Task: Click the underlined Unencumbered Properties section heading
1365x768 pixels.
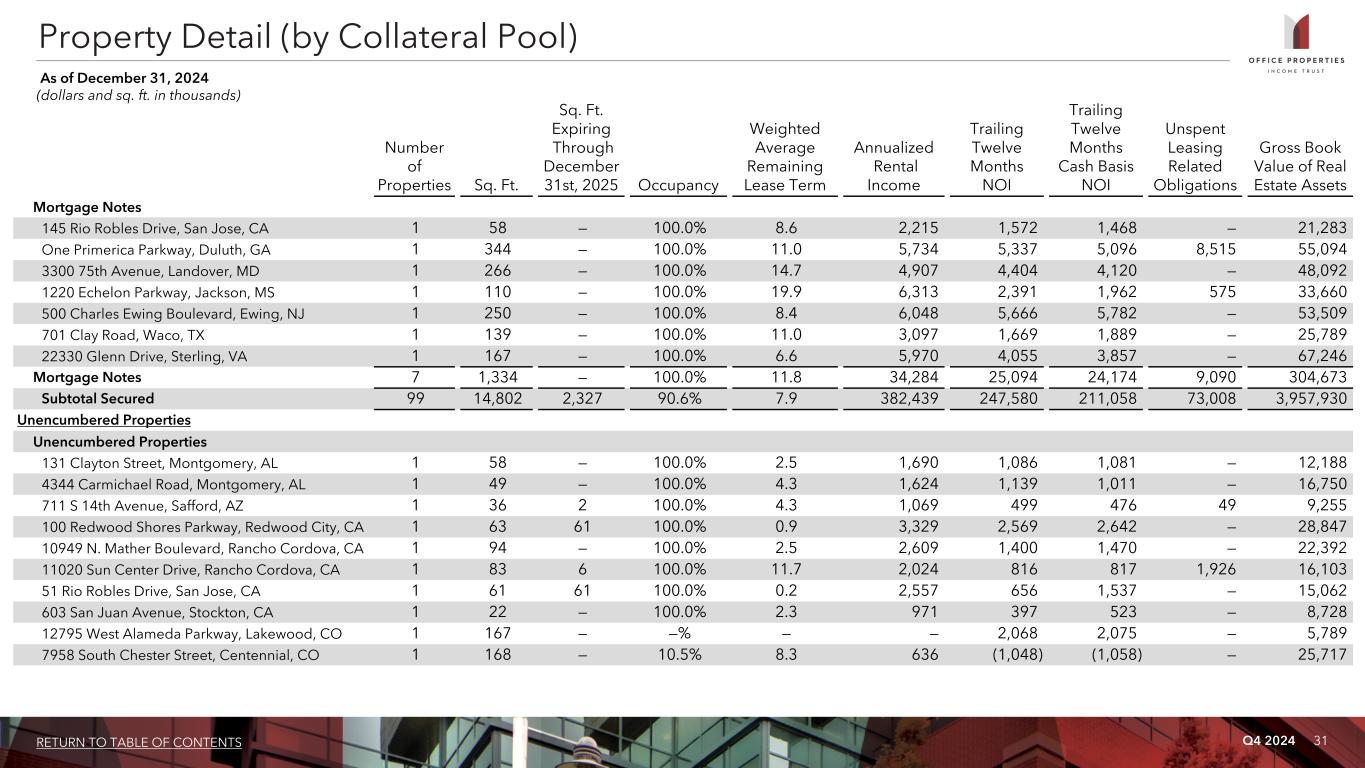Action: 104,420
